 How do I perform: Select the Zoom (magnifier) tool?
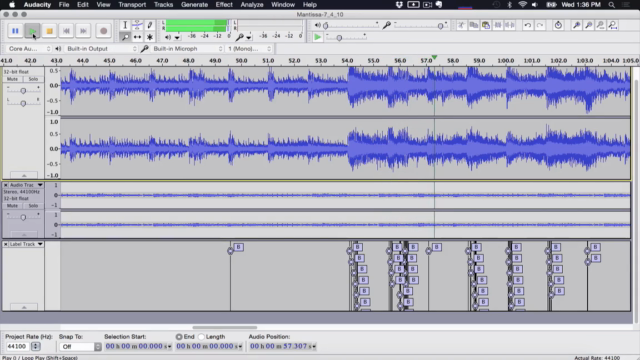pos(125,37)
